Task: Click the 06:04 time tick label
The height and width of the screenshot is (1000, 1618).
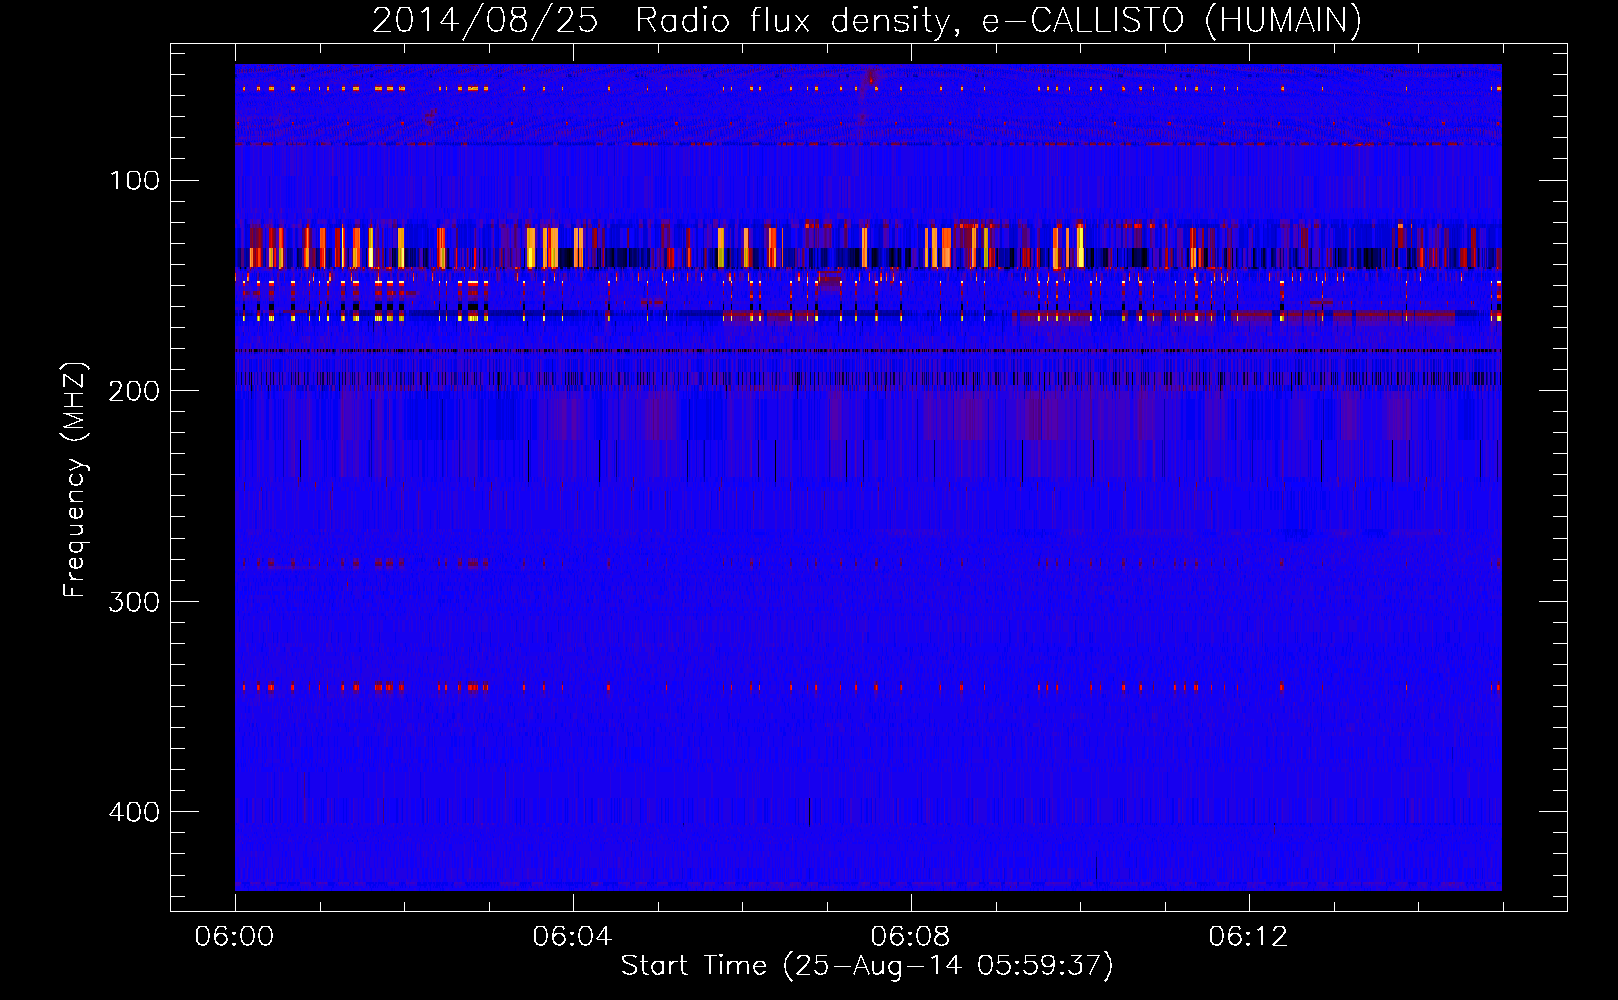Action: click(572, 936)
